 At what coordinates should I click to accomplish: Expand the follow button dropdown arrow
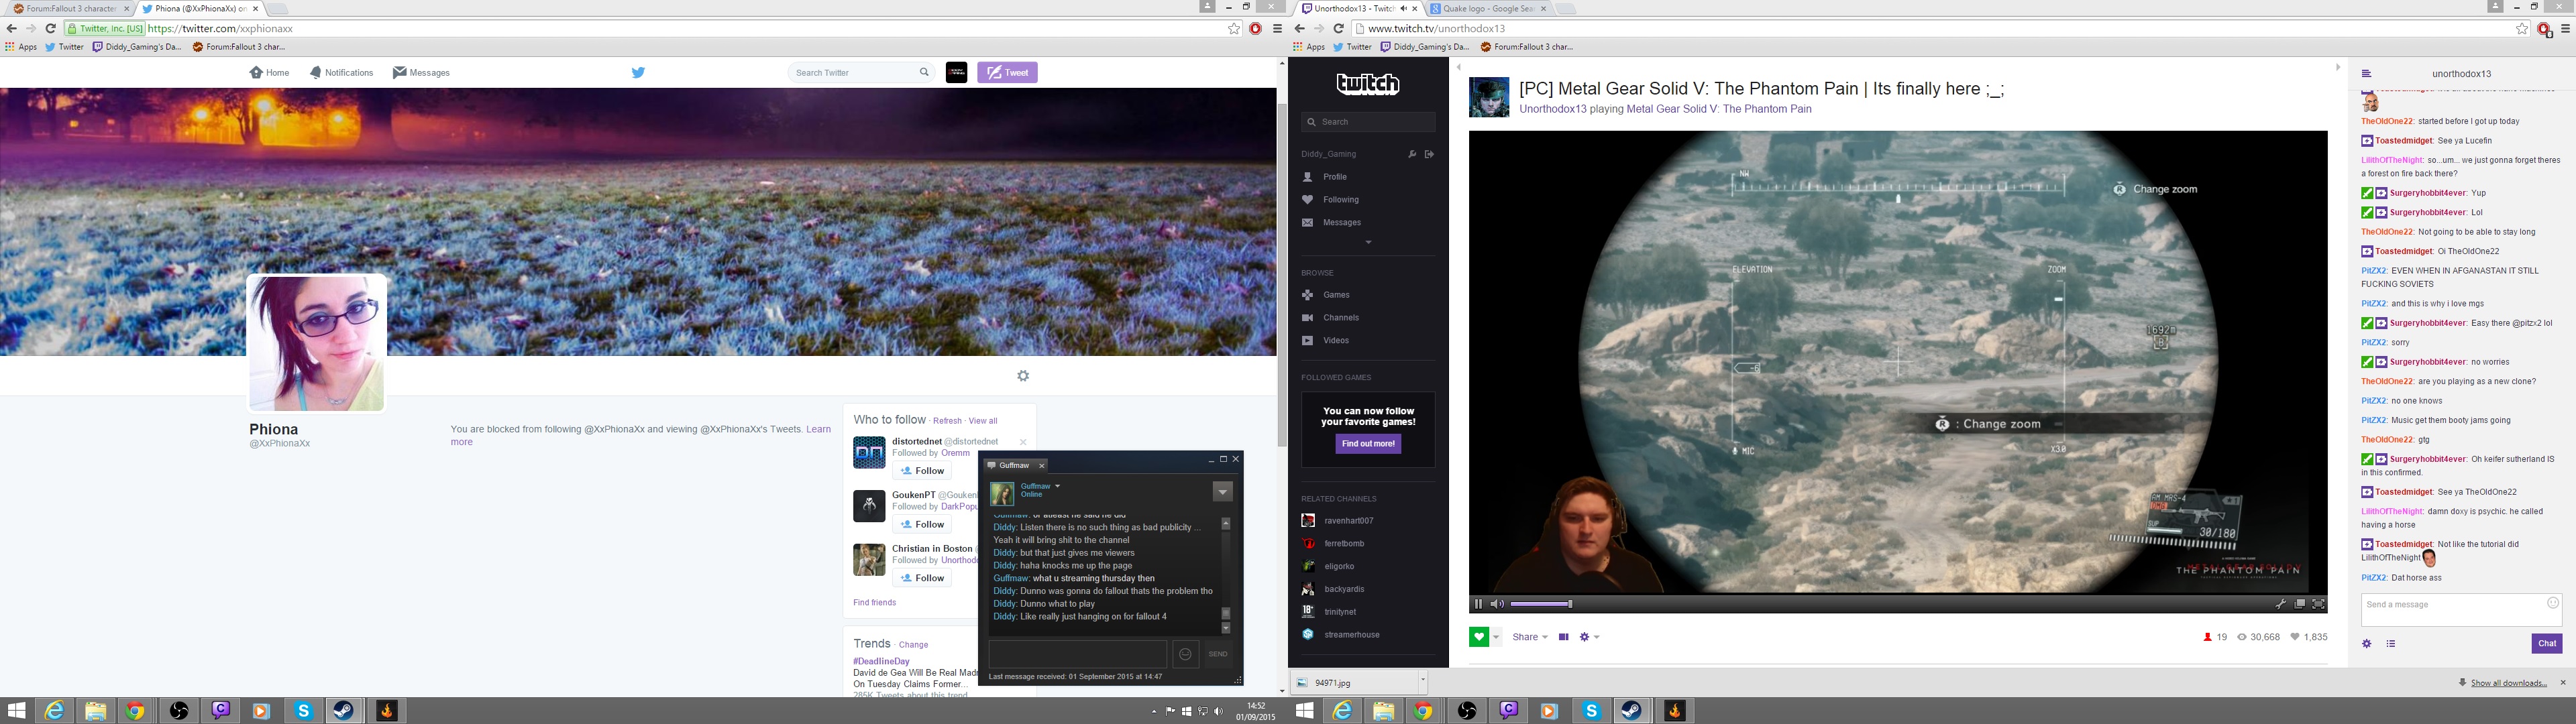point(1496,637)
